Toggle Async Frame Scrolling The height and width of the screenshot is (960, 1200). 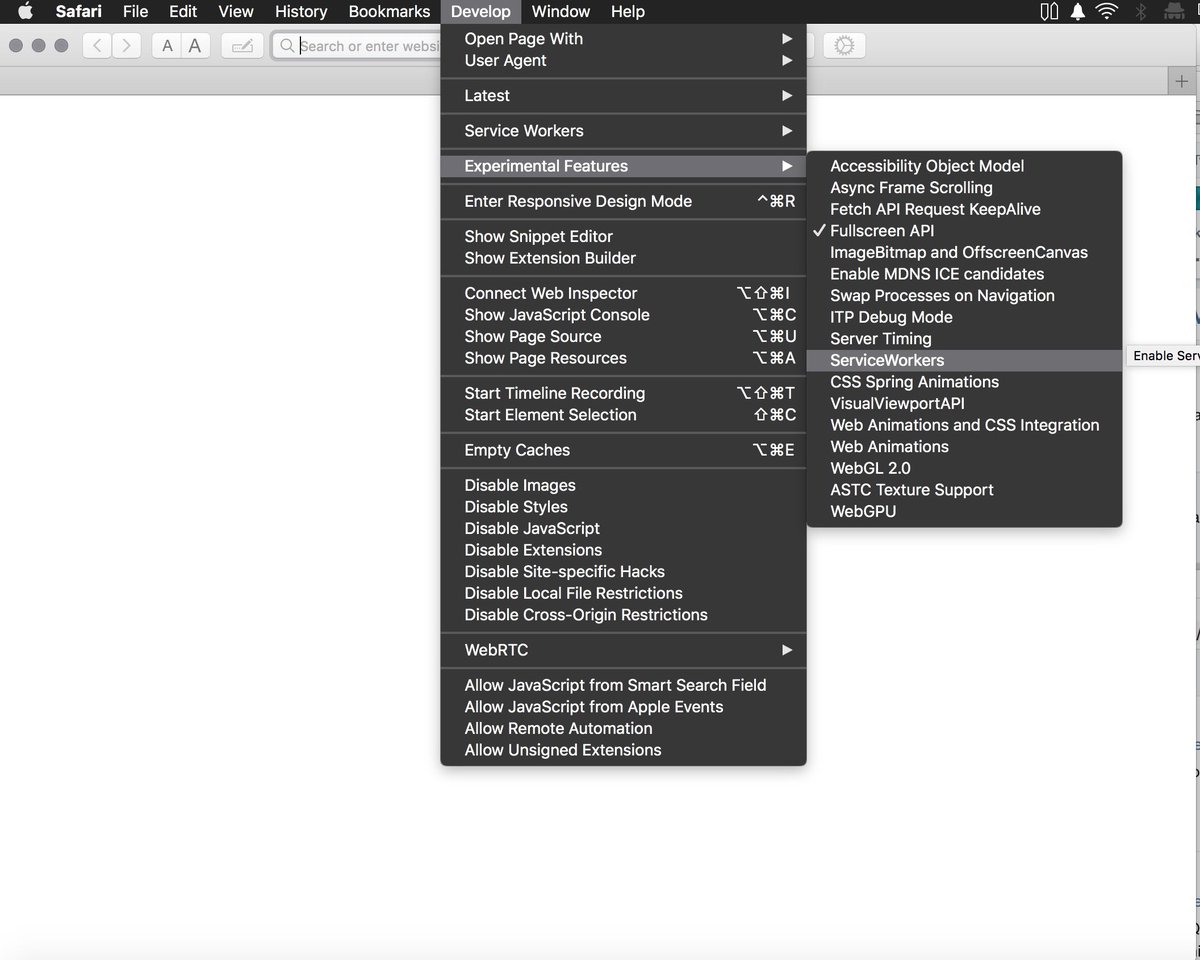coord(964,188)
